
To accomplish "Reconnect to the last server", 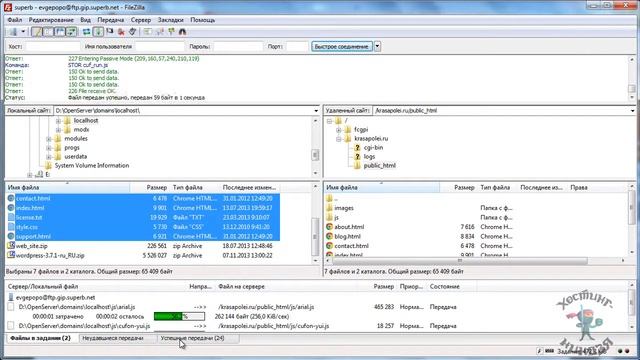I will pyautogui.click(x=133, y=31).
